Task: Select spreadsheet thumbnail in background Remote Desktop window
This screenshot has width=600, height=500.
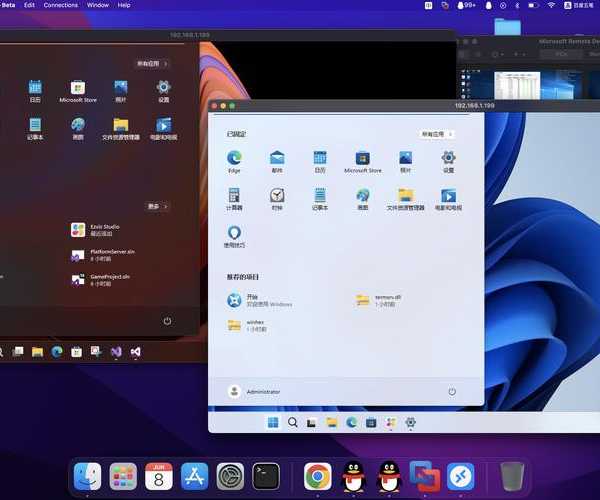Action: 517,85
